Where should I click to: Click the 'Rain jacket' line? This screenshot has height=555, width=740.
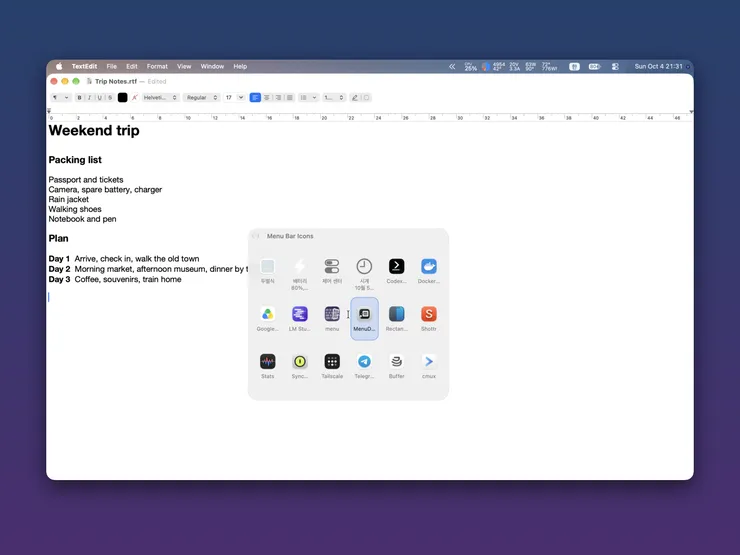click(x=68, y=199)
